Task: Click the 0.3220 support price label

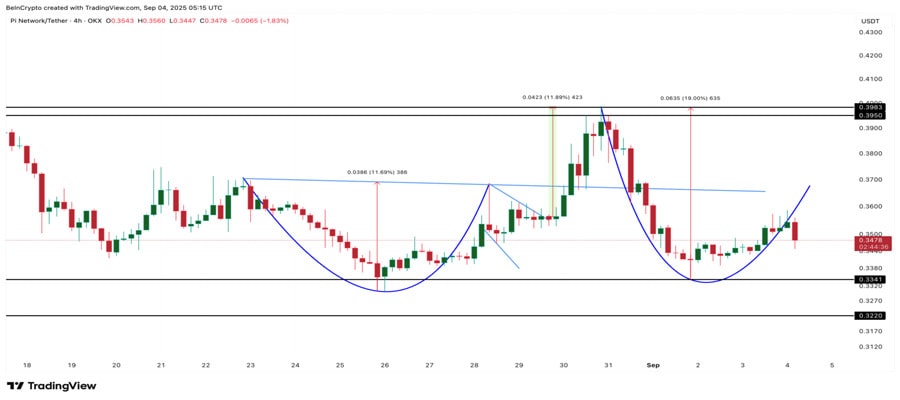Action: 871,315
